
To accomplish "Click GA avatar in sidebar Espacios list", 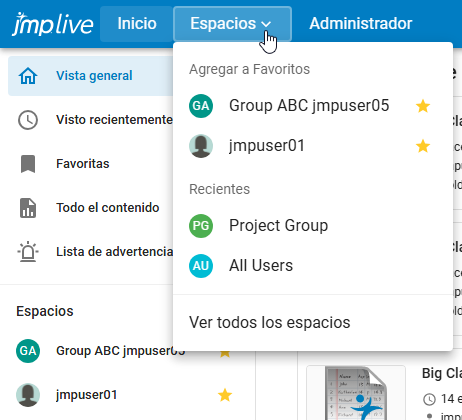I will pyautogui.click(x=28, y=351).
